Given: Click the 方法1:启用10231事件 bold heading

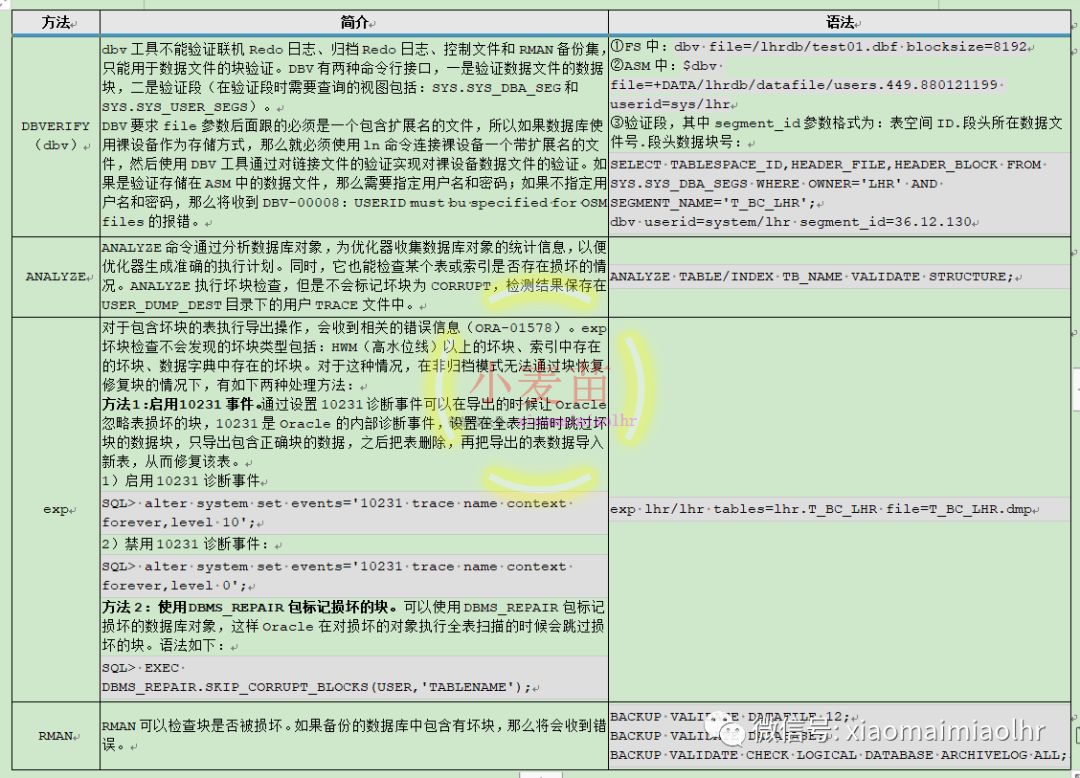Looking at the screenshot, I should [x=180, y=404].
